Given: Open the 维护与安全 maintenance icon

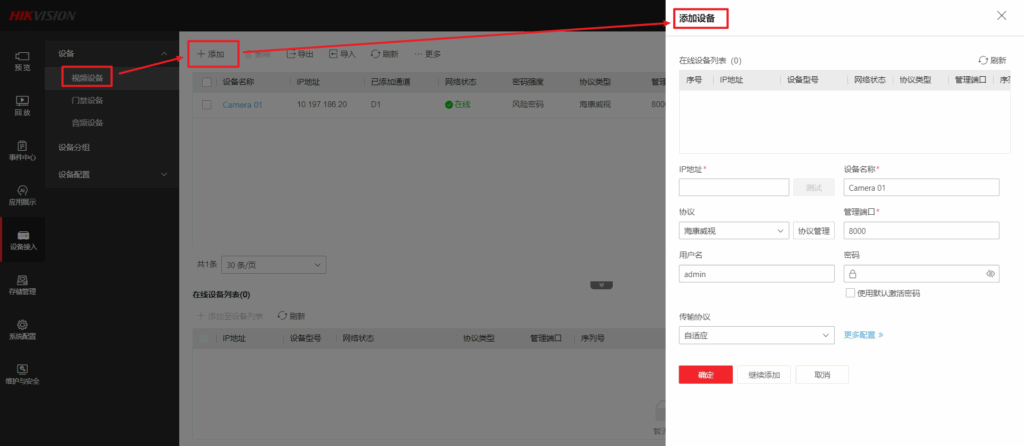Looking at the screenshot, I should click(x=22, y=375).
